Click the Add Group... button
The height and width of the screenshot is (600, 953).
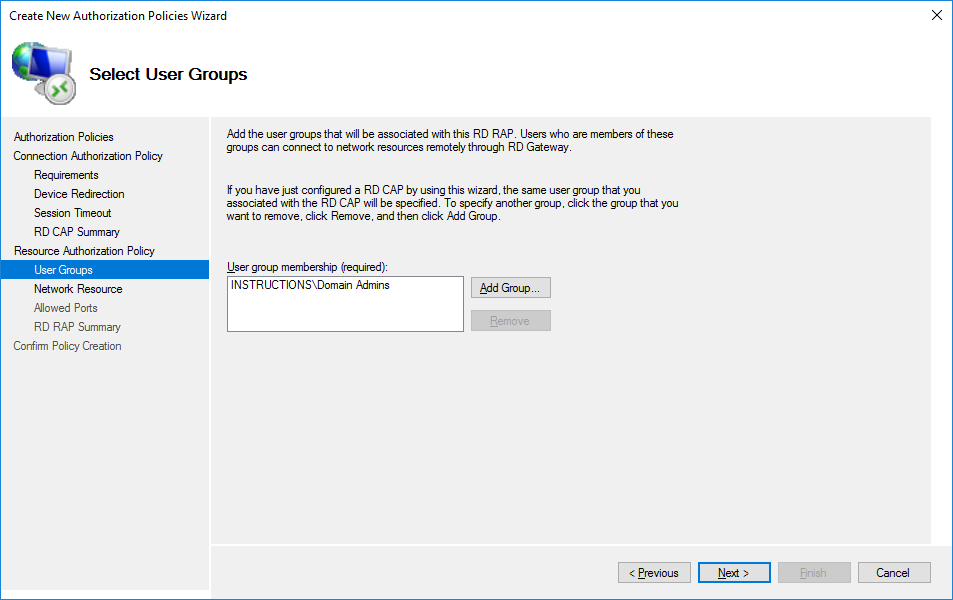coord(510,288)
